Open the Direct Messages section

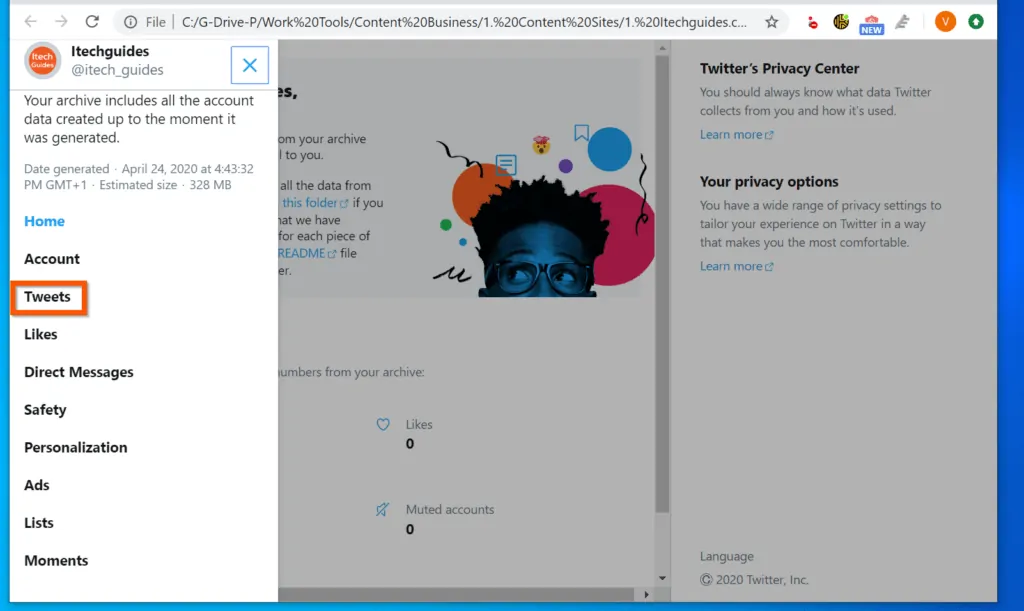tap(78, 372)
